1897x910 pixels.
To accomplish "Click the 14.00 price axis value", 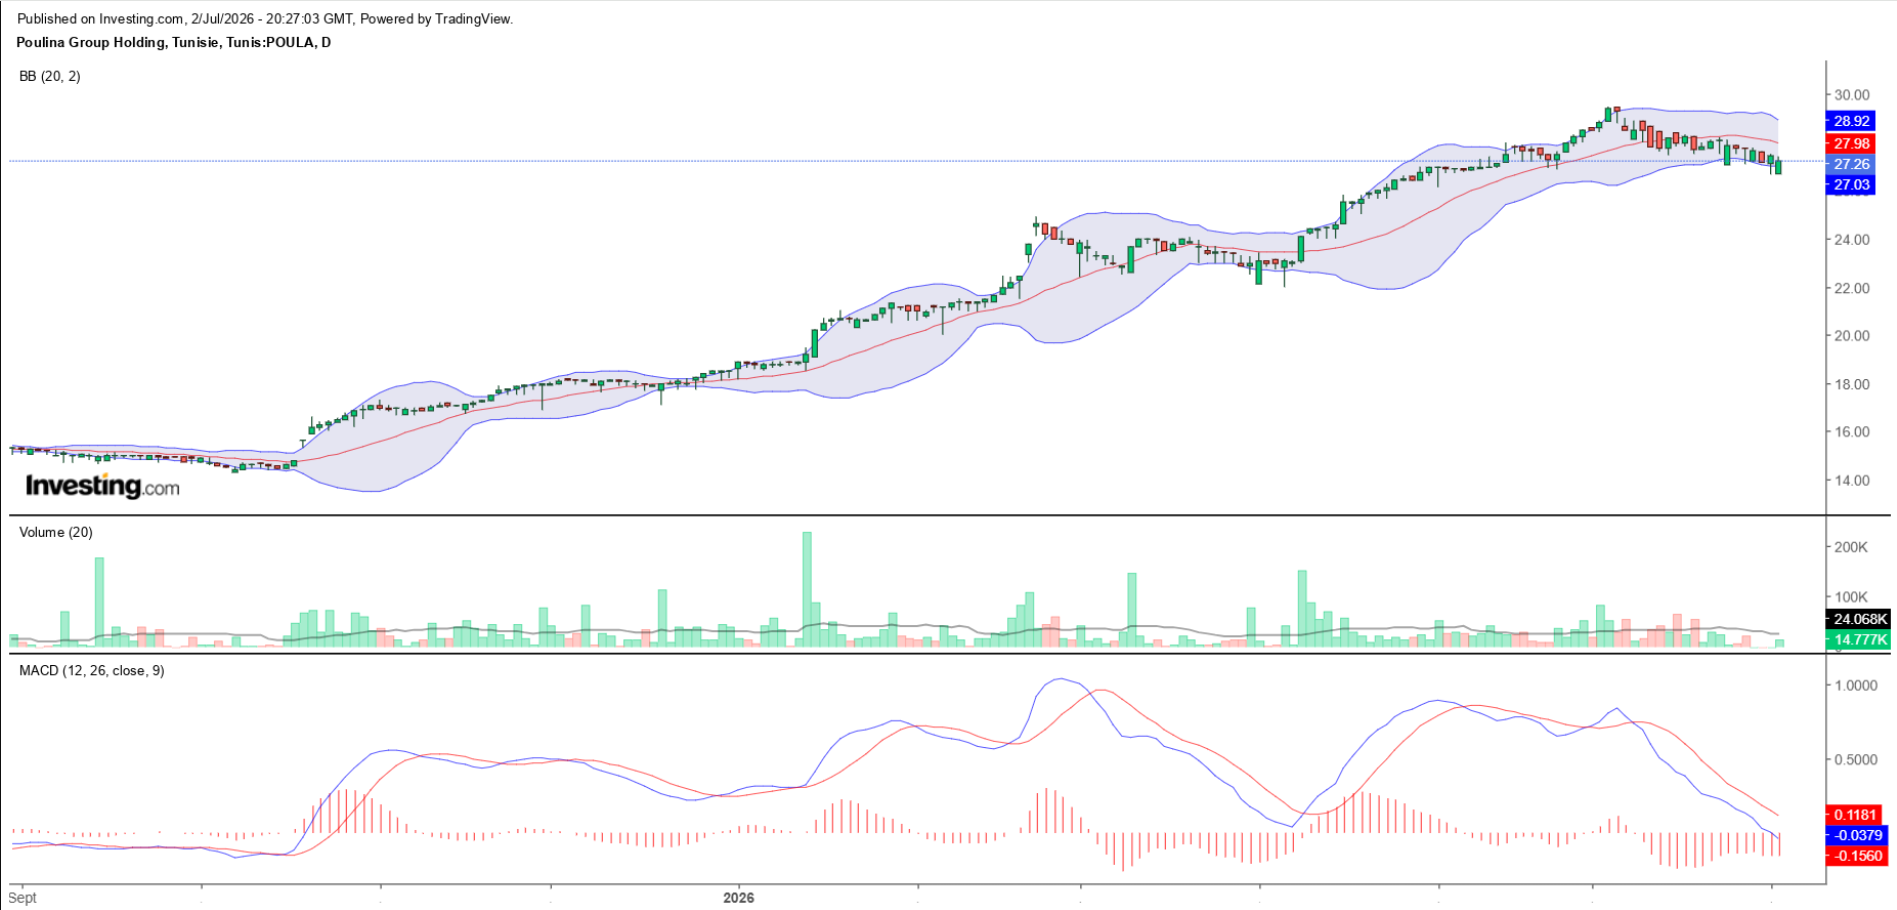I will 1851,480.
